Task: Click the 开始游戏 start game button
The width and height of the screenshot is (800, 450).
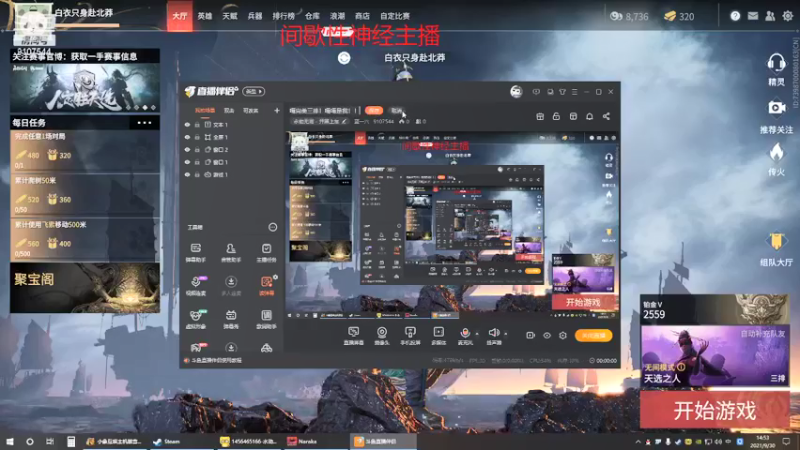Action: 715,410
